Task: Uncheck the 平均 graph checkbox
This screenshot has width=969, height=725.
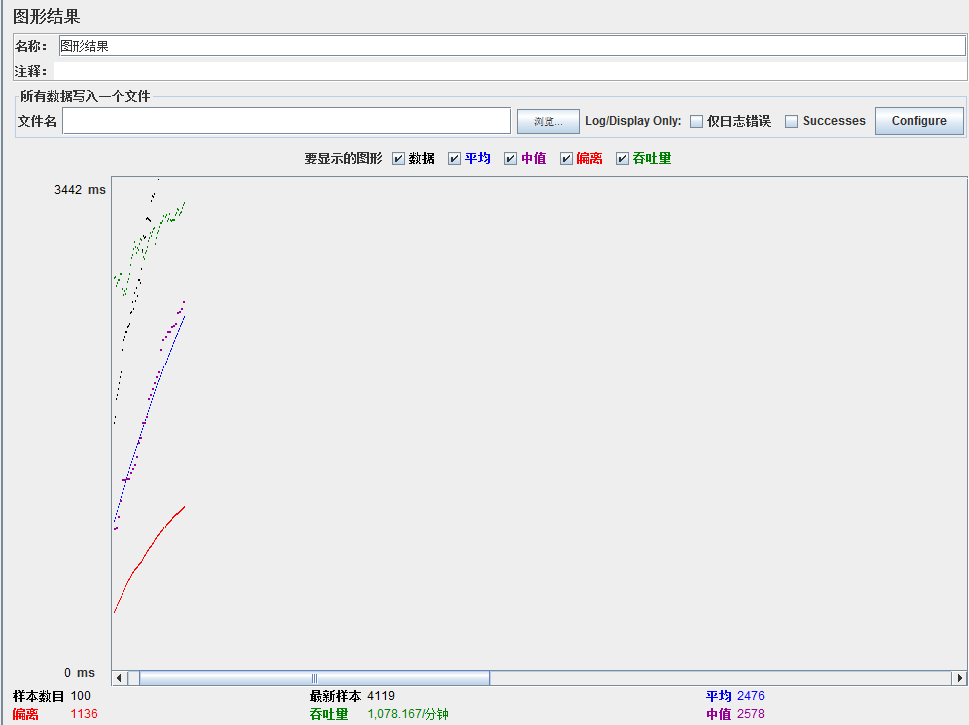Action: (x=454, y=159)
